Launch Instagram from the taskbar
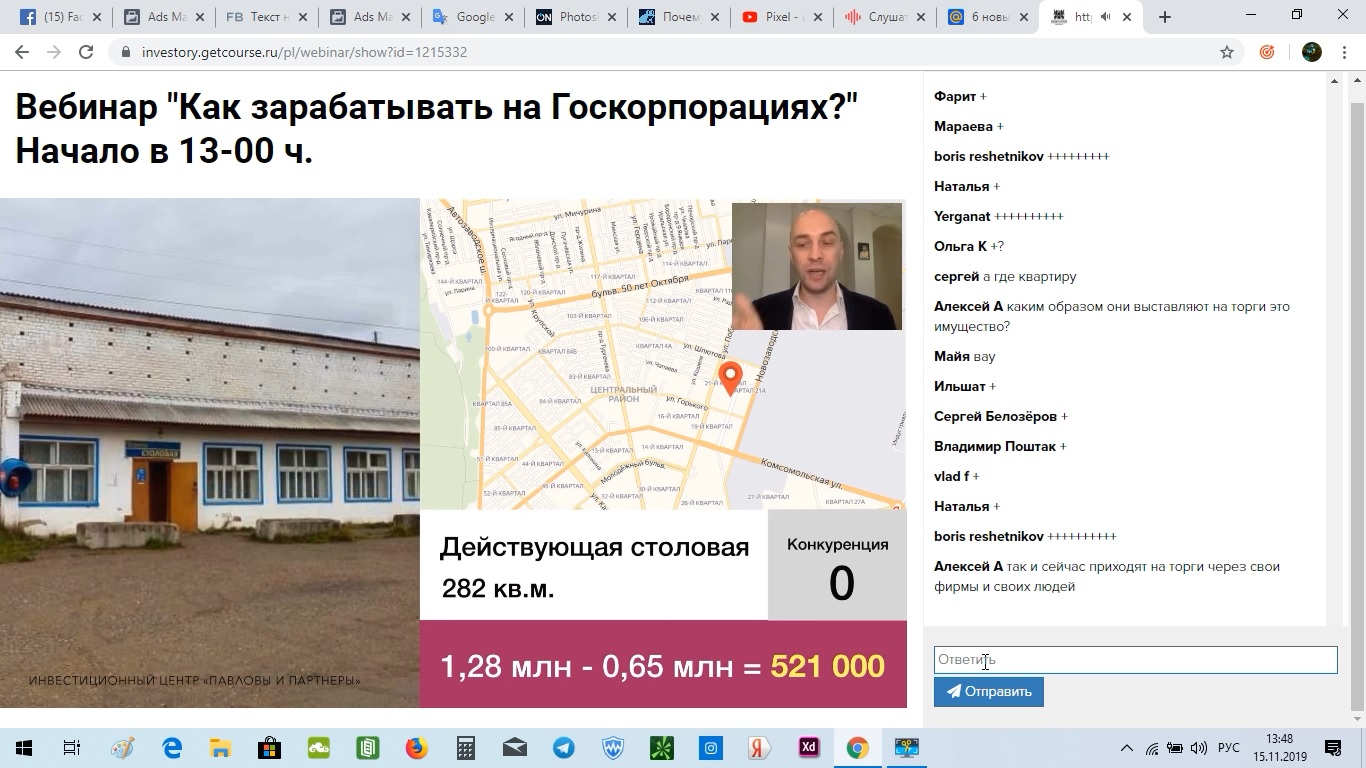 click(x=709, y=747)
